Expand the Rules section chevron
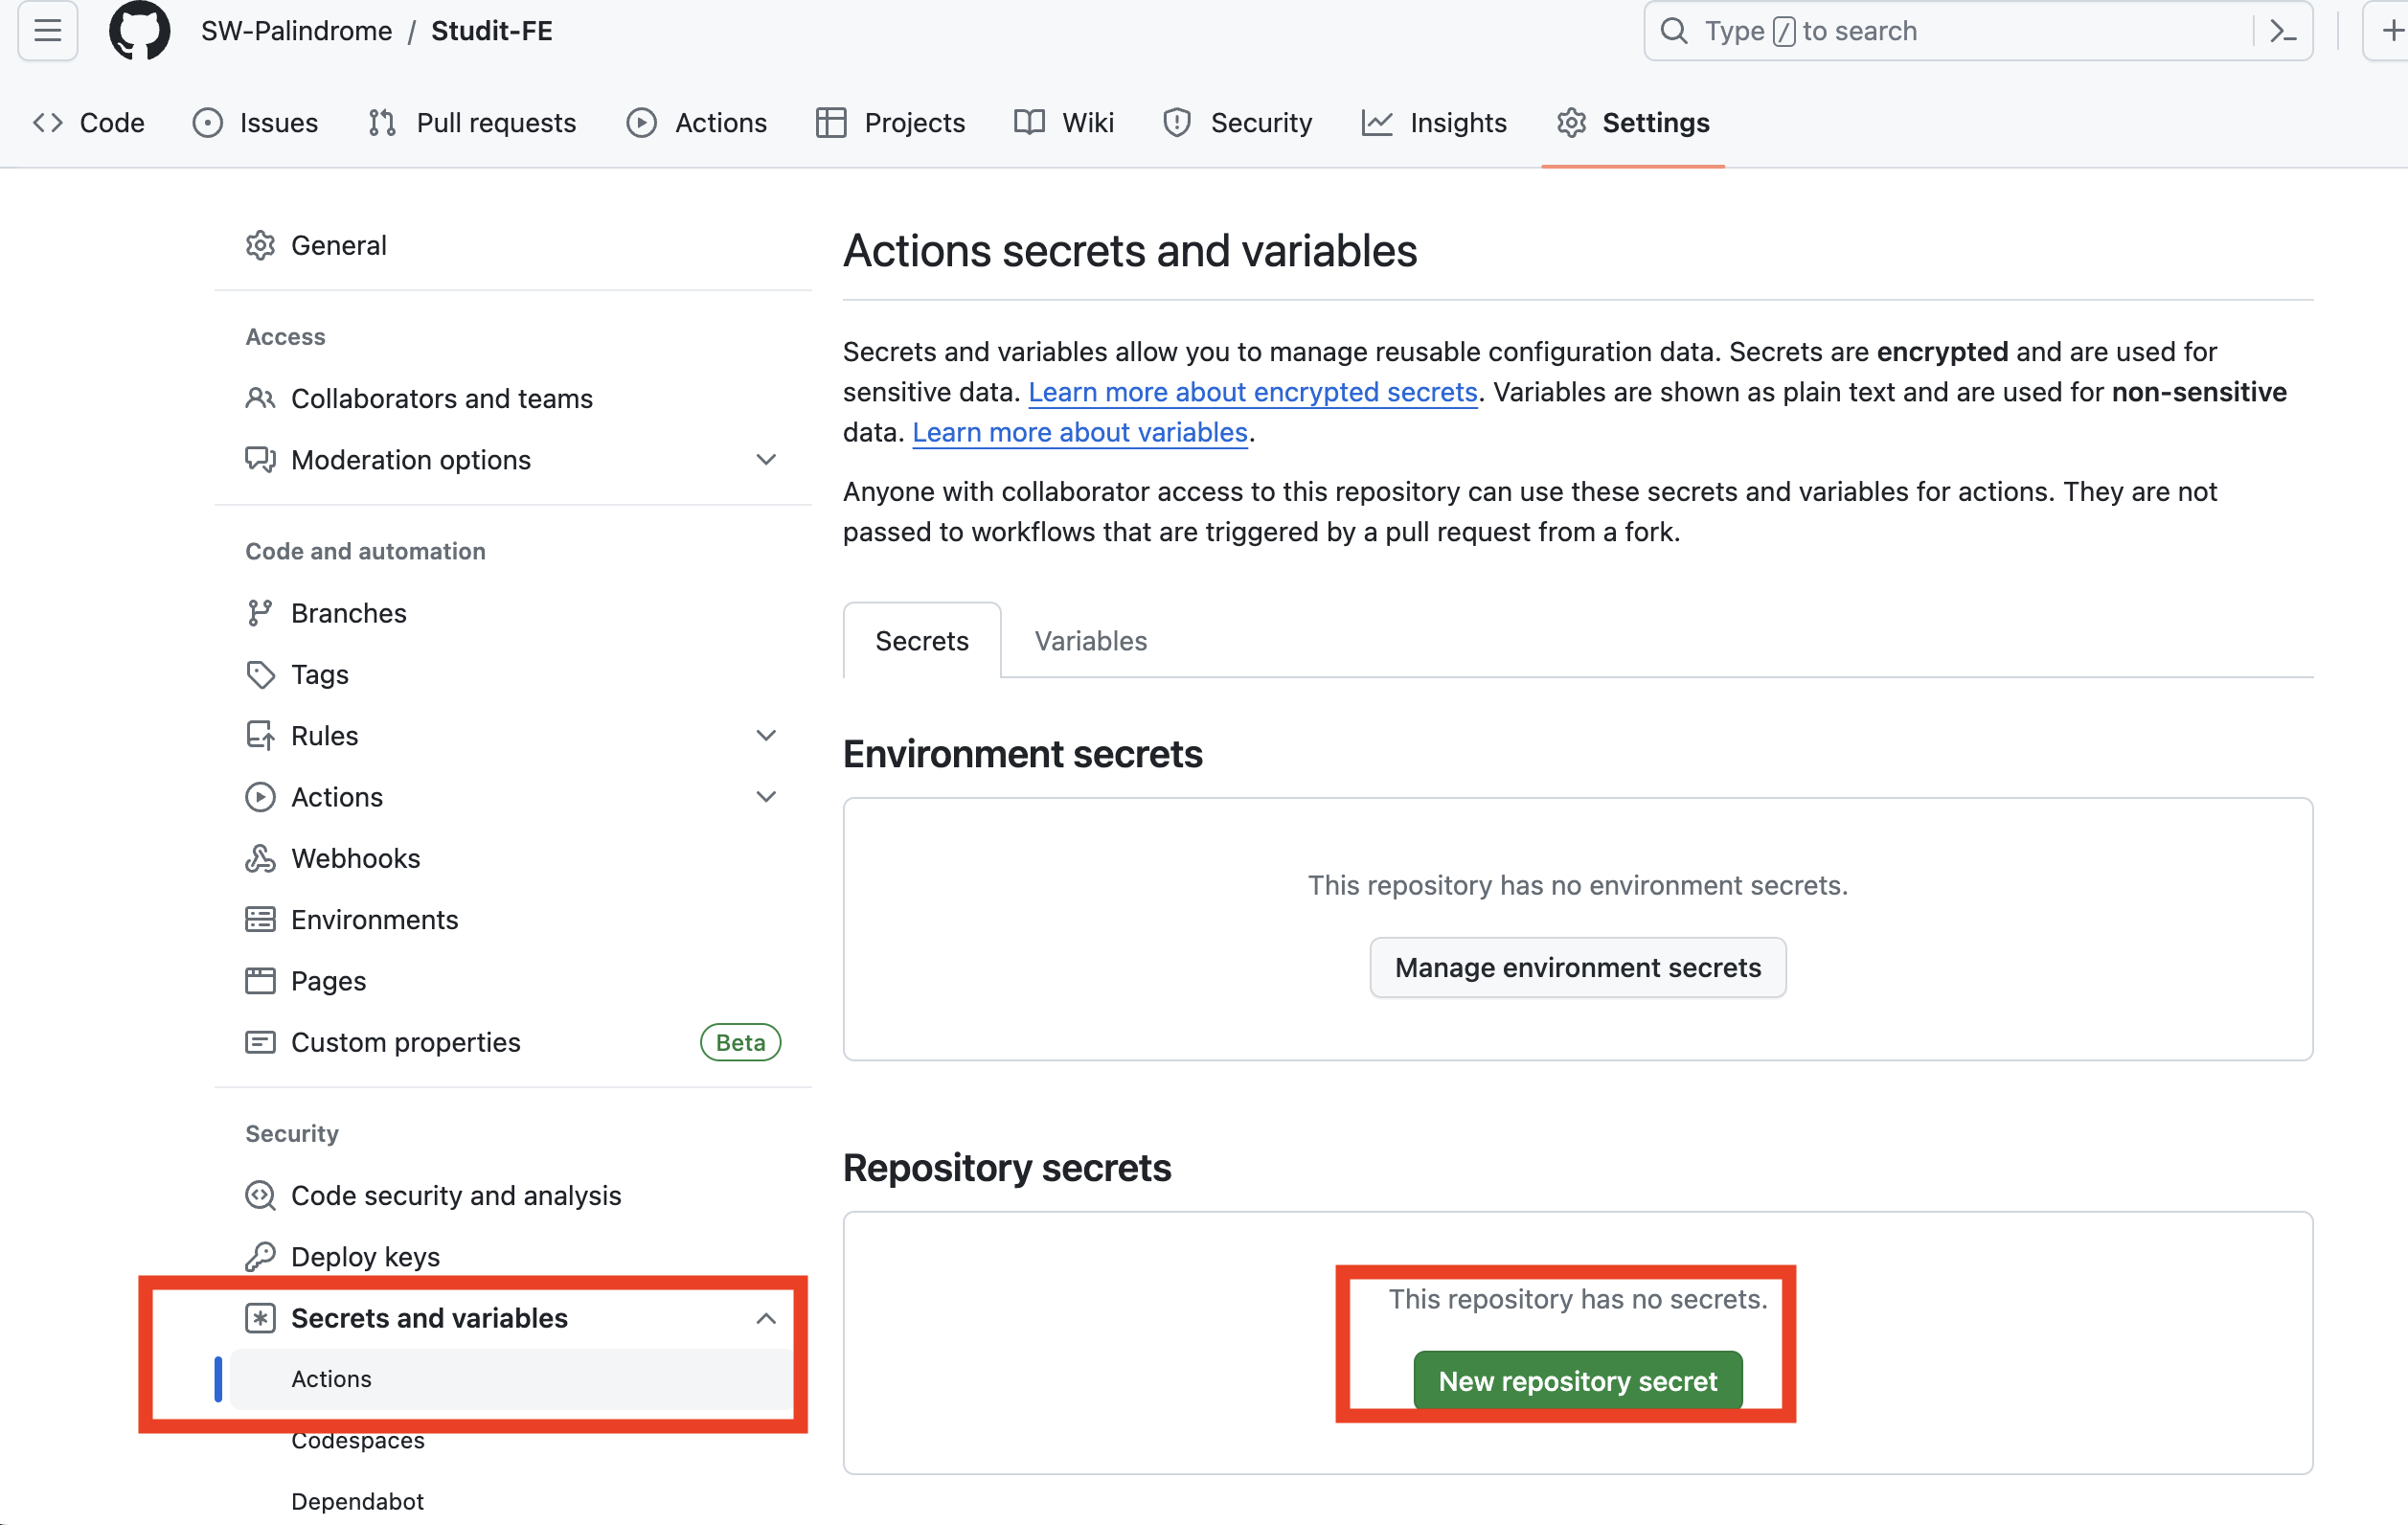 766,735
